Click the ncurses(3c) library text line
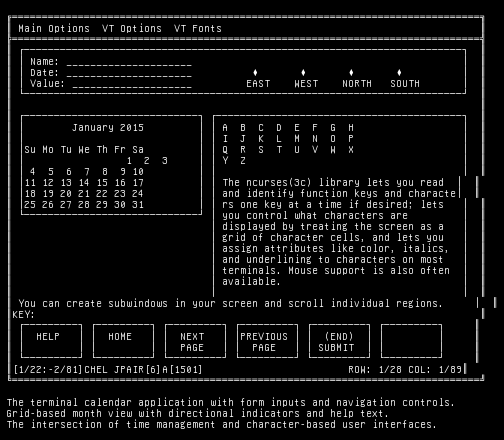This screenshot has height=440, width=504. coord(333,183)
